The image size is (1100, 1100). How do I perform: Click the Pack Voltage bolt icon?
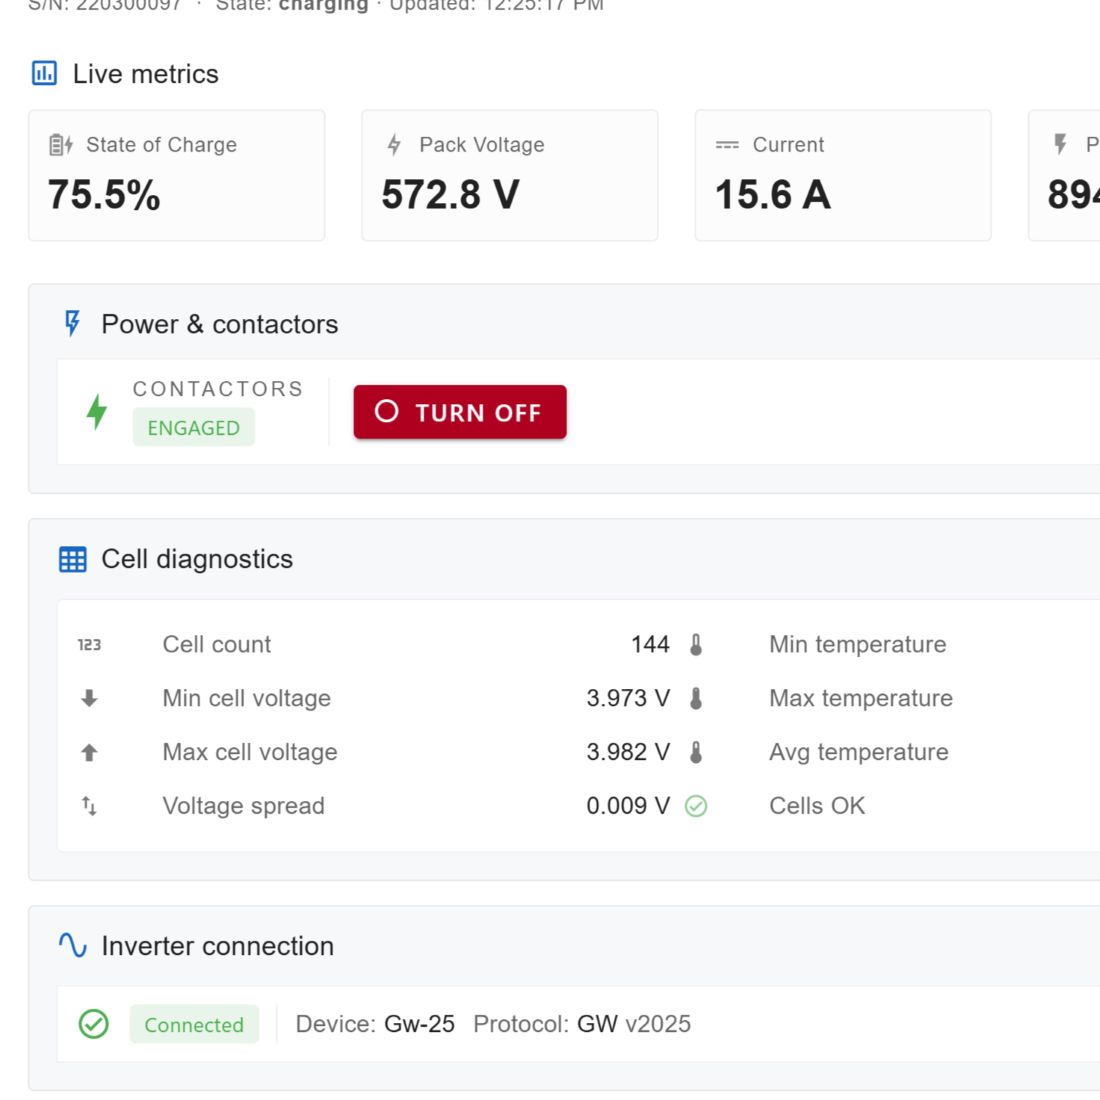tap(394, 145)
